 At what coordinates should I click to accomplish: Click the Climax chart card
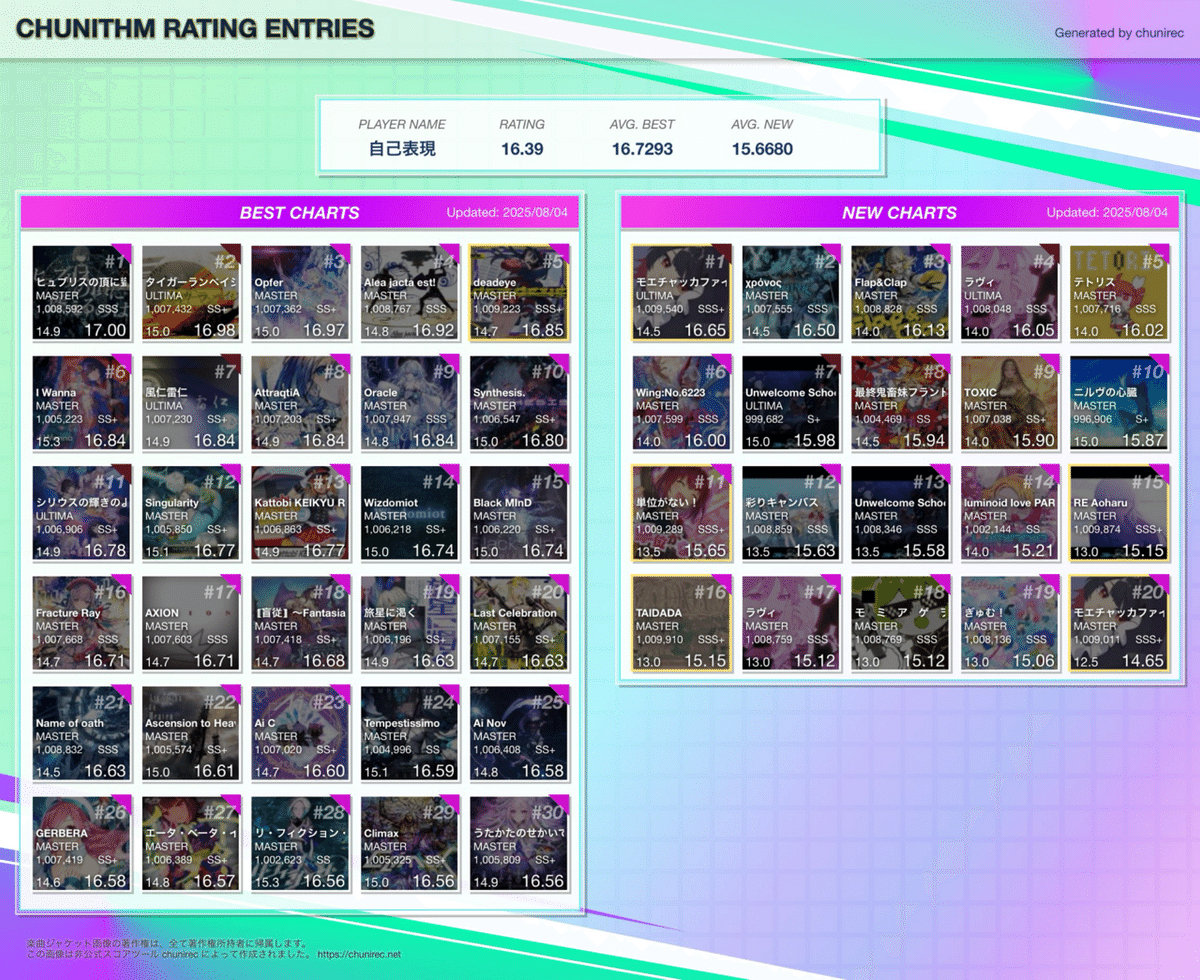(410, 843)
